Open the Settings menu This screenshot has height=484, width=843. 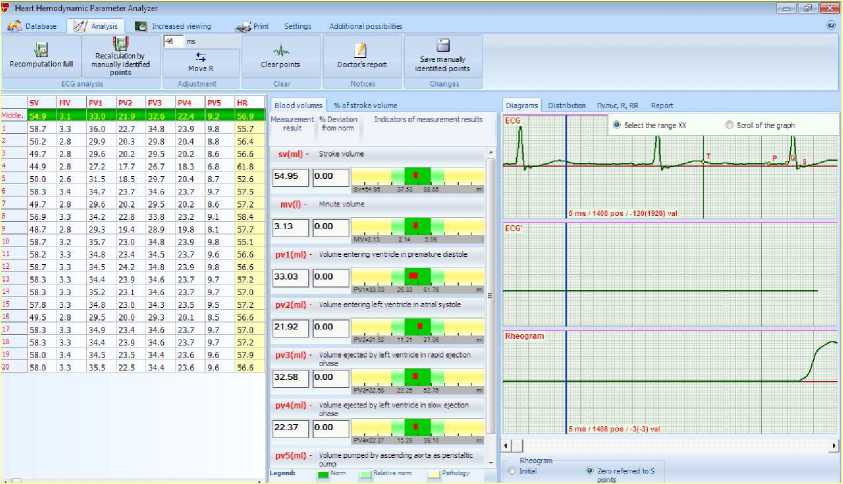point(297,26)
